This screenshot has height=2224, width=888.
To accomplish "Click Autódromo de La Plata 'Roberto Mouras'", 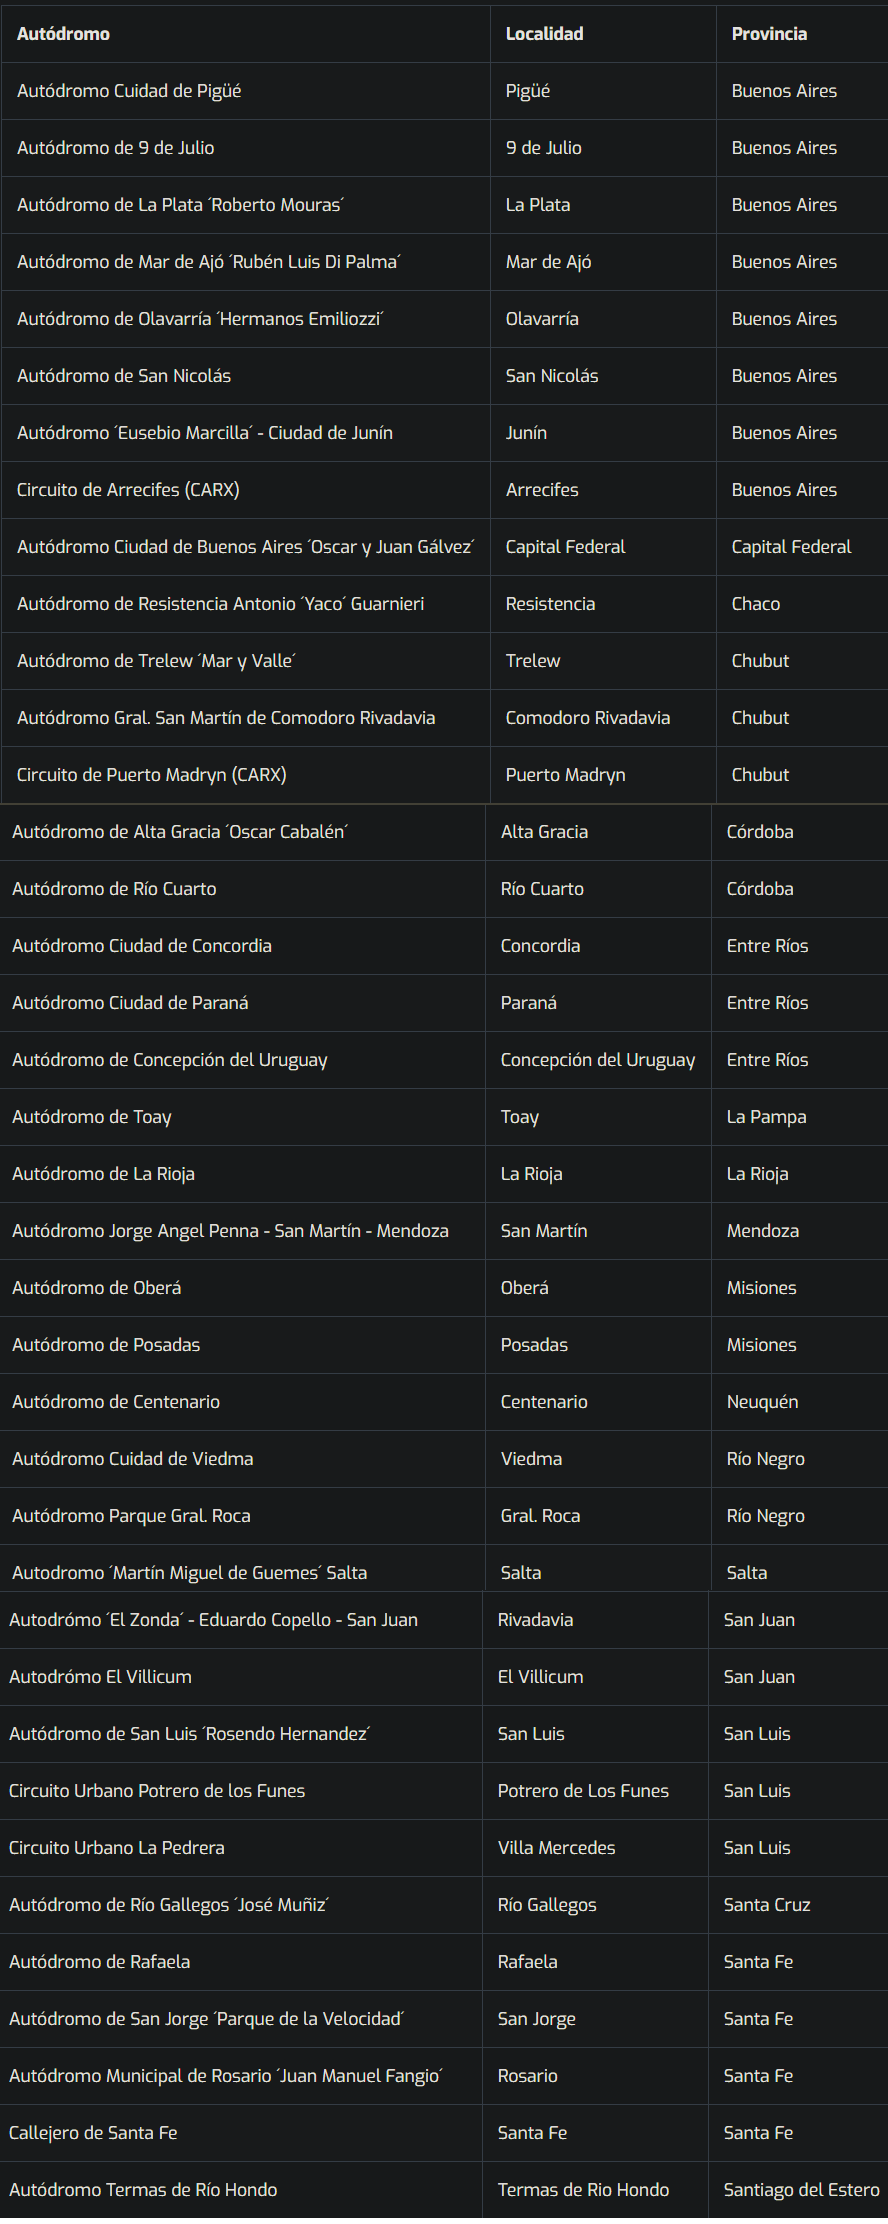I will [180, 205].
